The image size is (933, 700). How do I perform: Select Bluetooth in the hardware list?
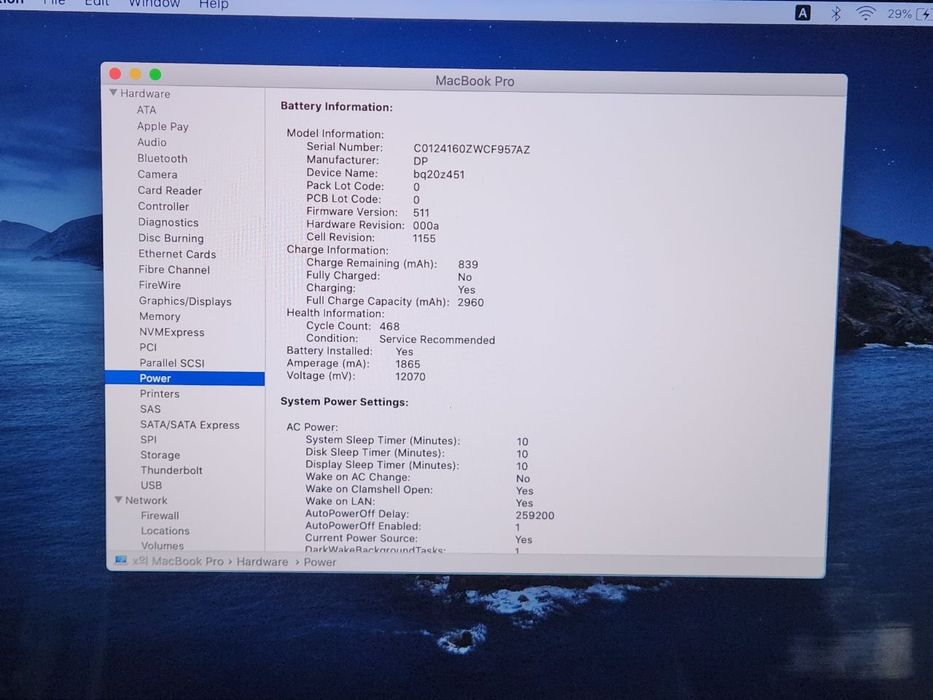162,158
